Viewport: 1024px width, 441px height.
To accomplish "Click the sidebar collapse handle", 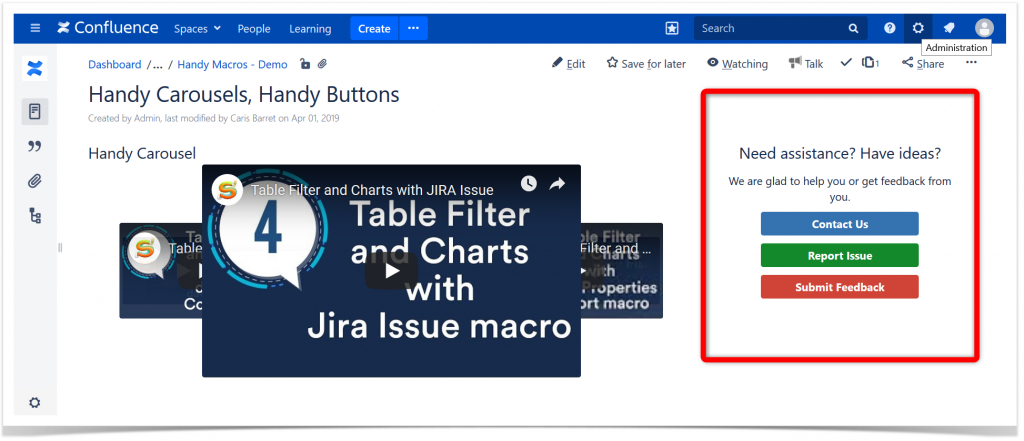I will (x=60, y=247).
